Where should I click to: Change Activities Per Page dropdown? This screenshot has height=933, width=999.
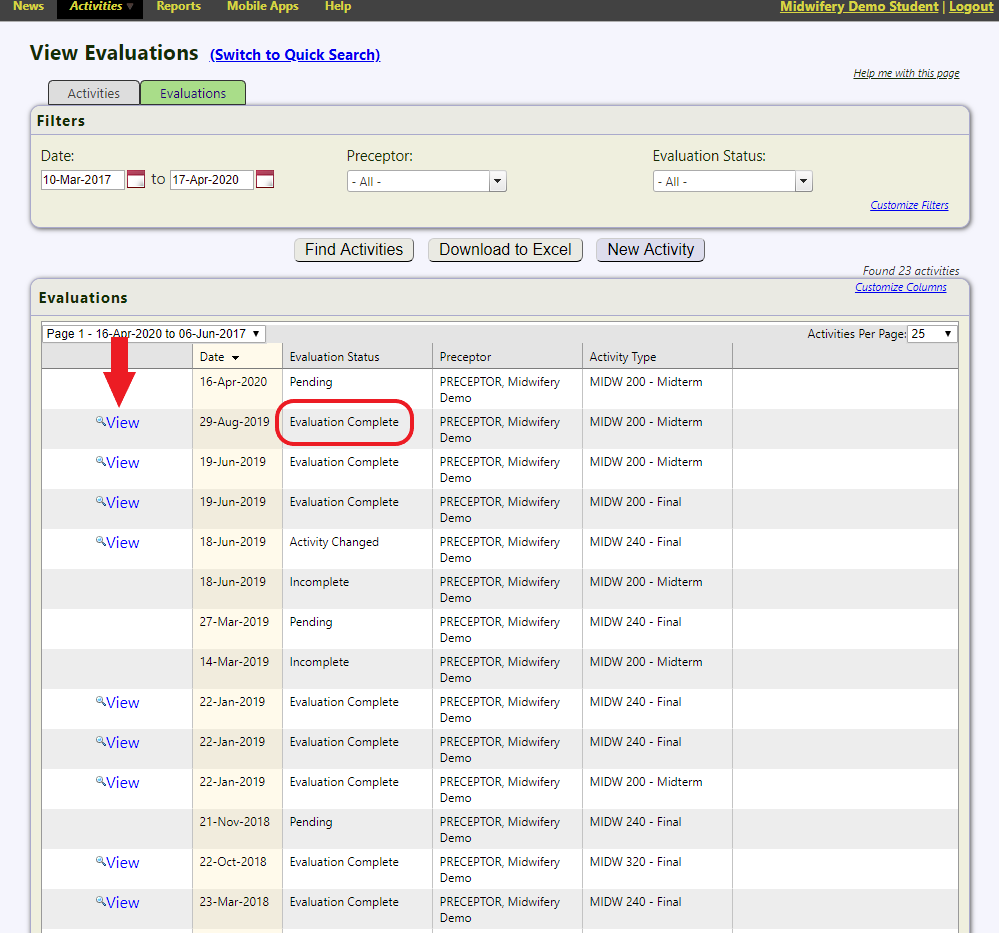pos(932,334)
